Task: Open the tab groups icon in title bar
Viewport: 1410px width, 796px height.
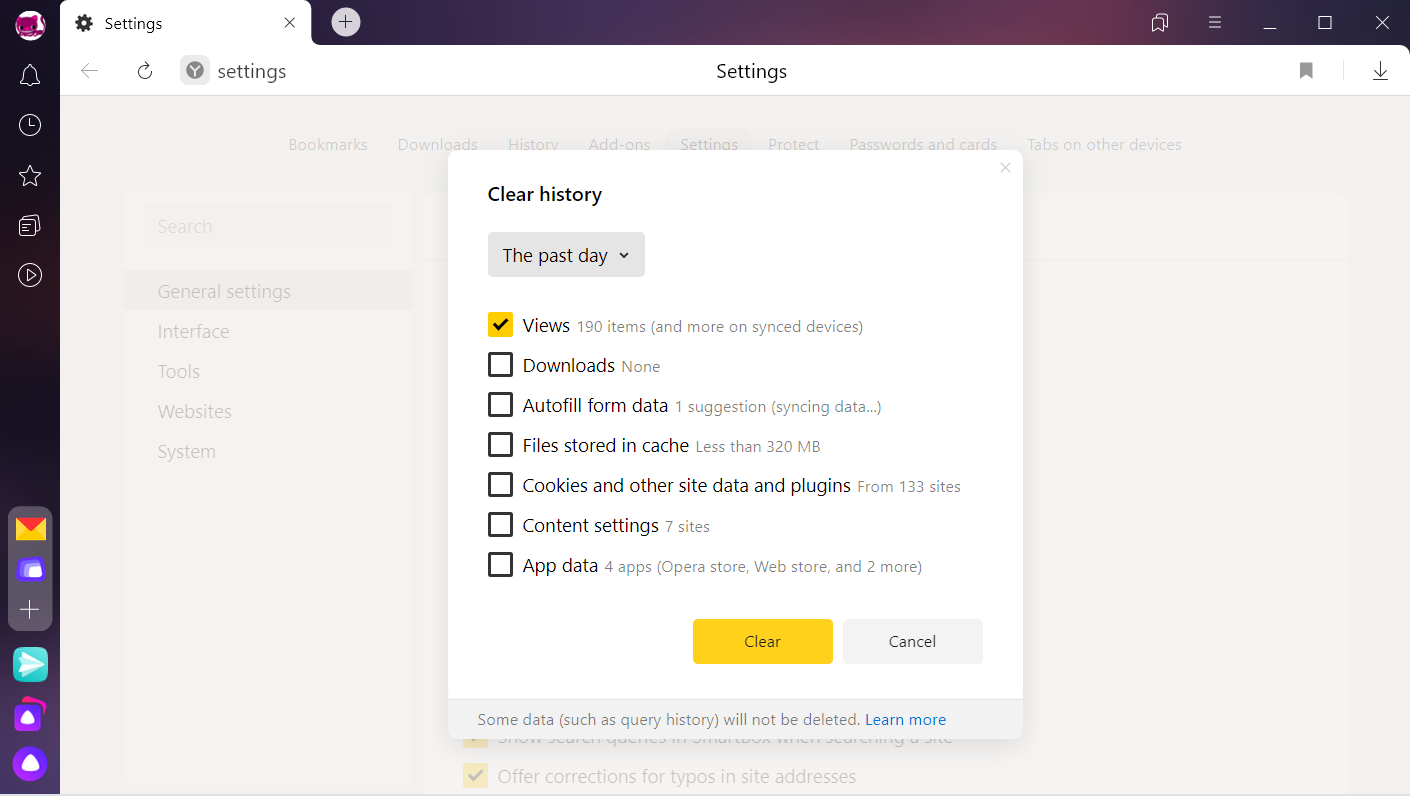Action: [x=1160, y=22]
